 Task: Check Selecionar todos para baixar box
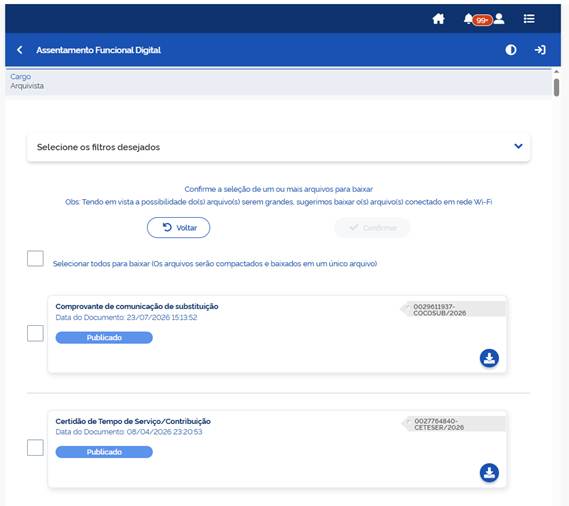point(35,258)
